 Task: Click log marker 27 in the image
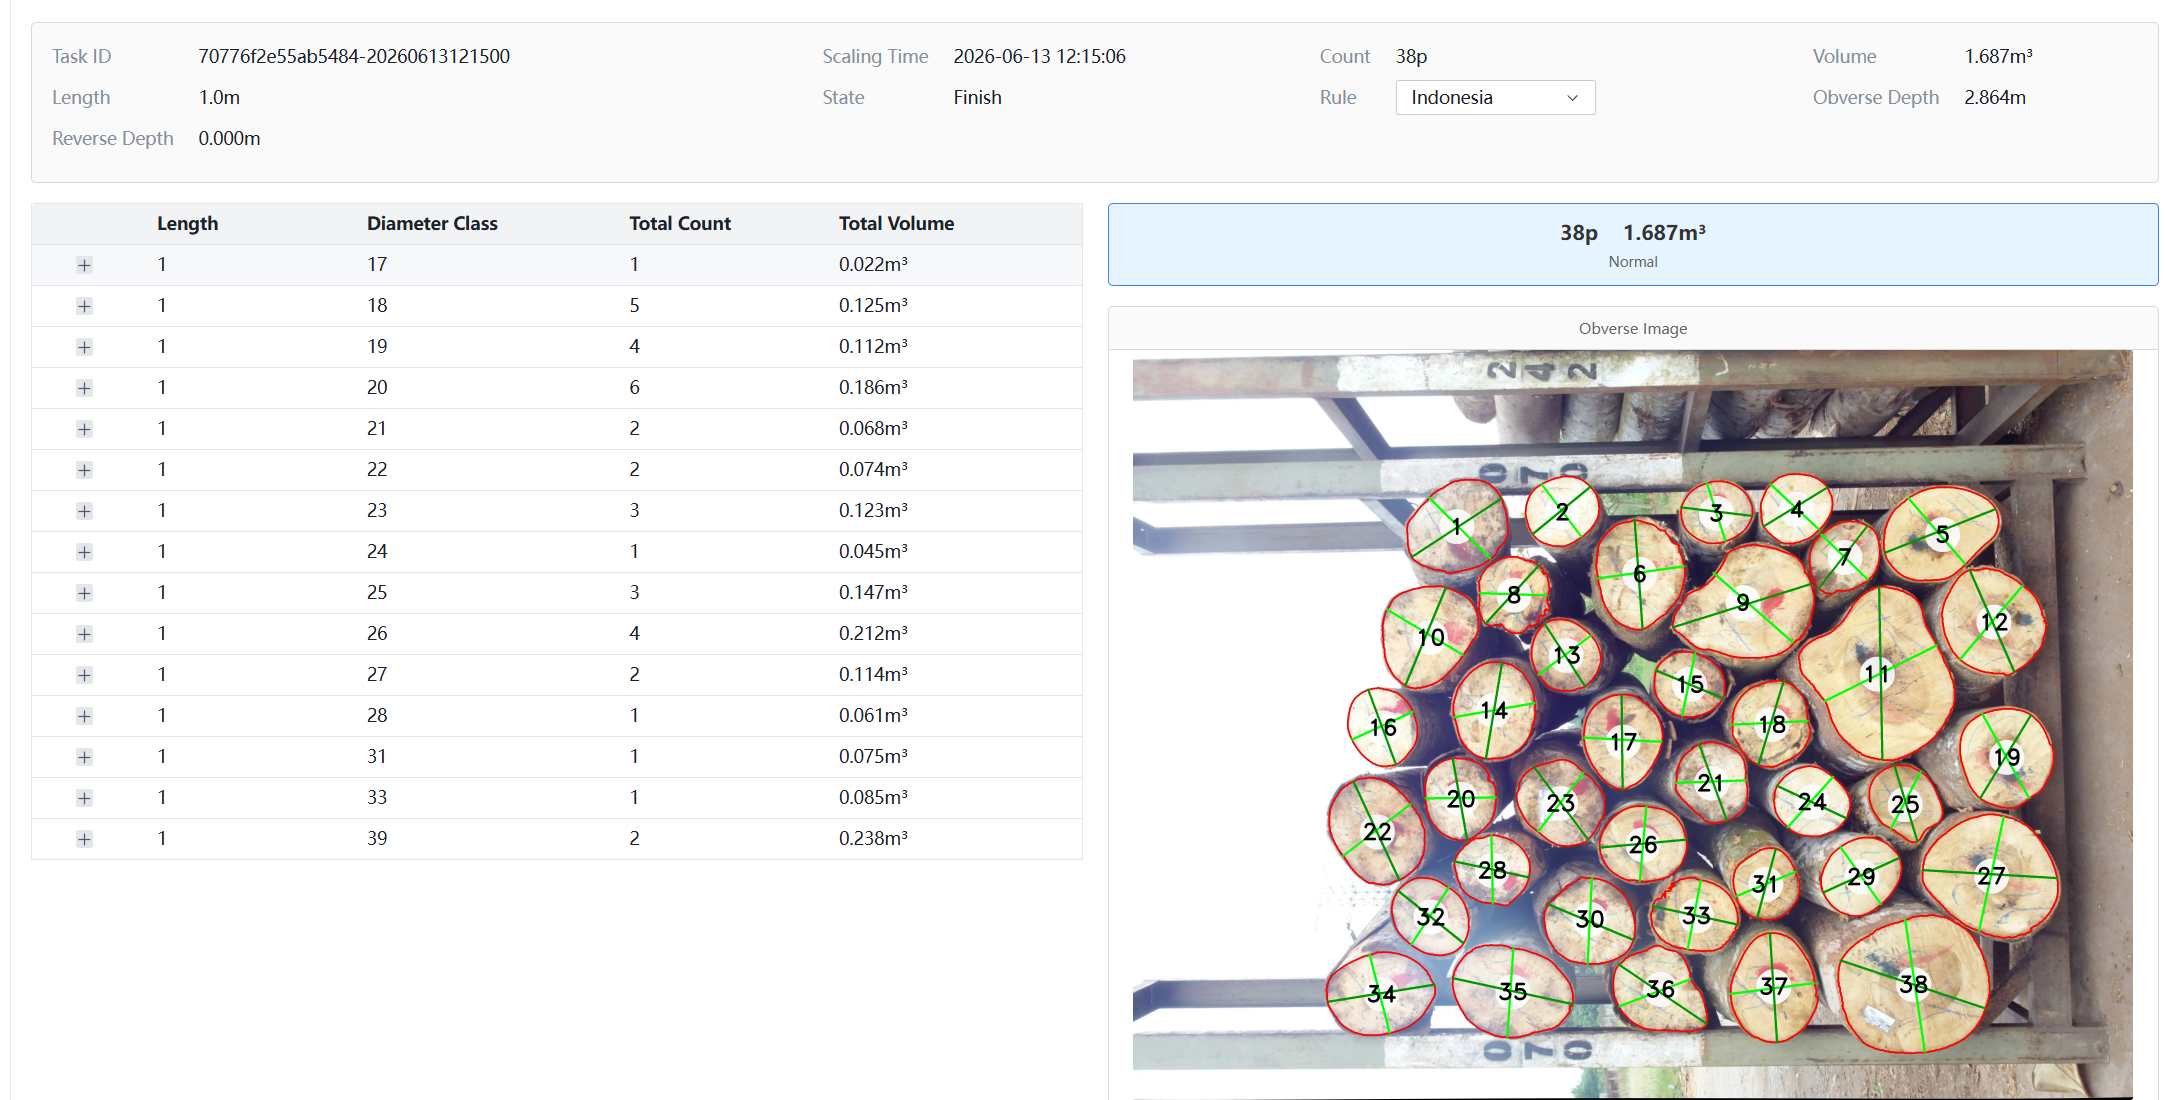(x=1990, y=876)
